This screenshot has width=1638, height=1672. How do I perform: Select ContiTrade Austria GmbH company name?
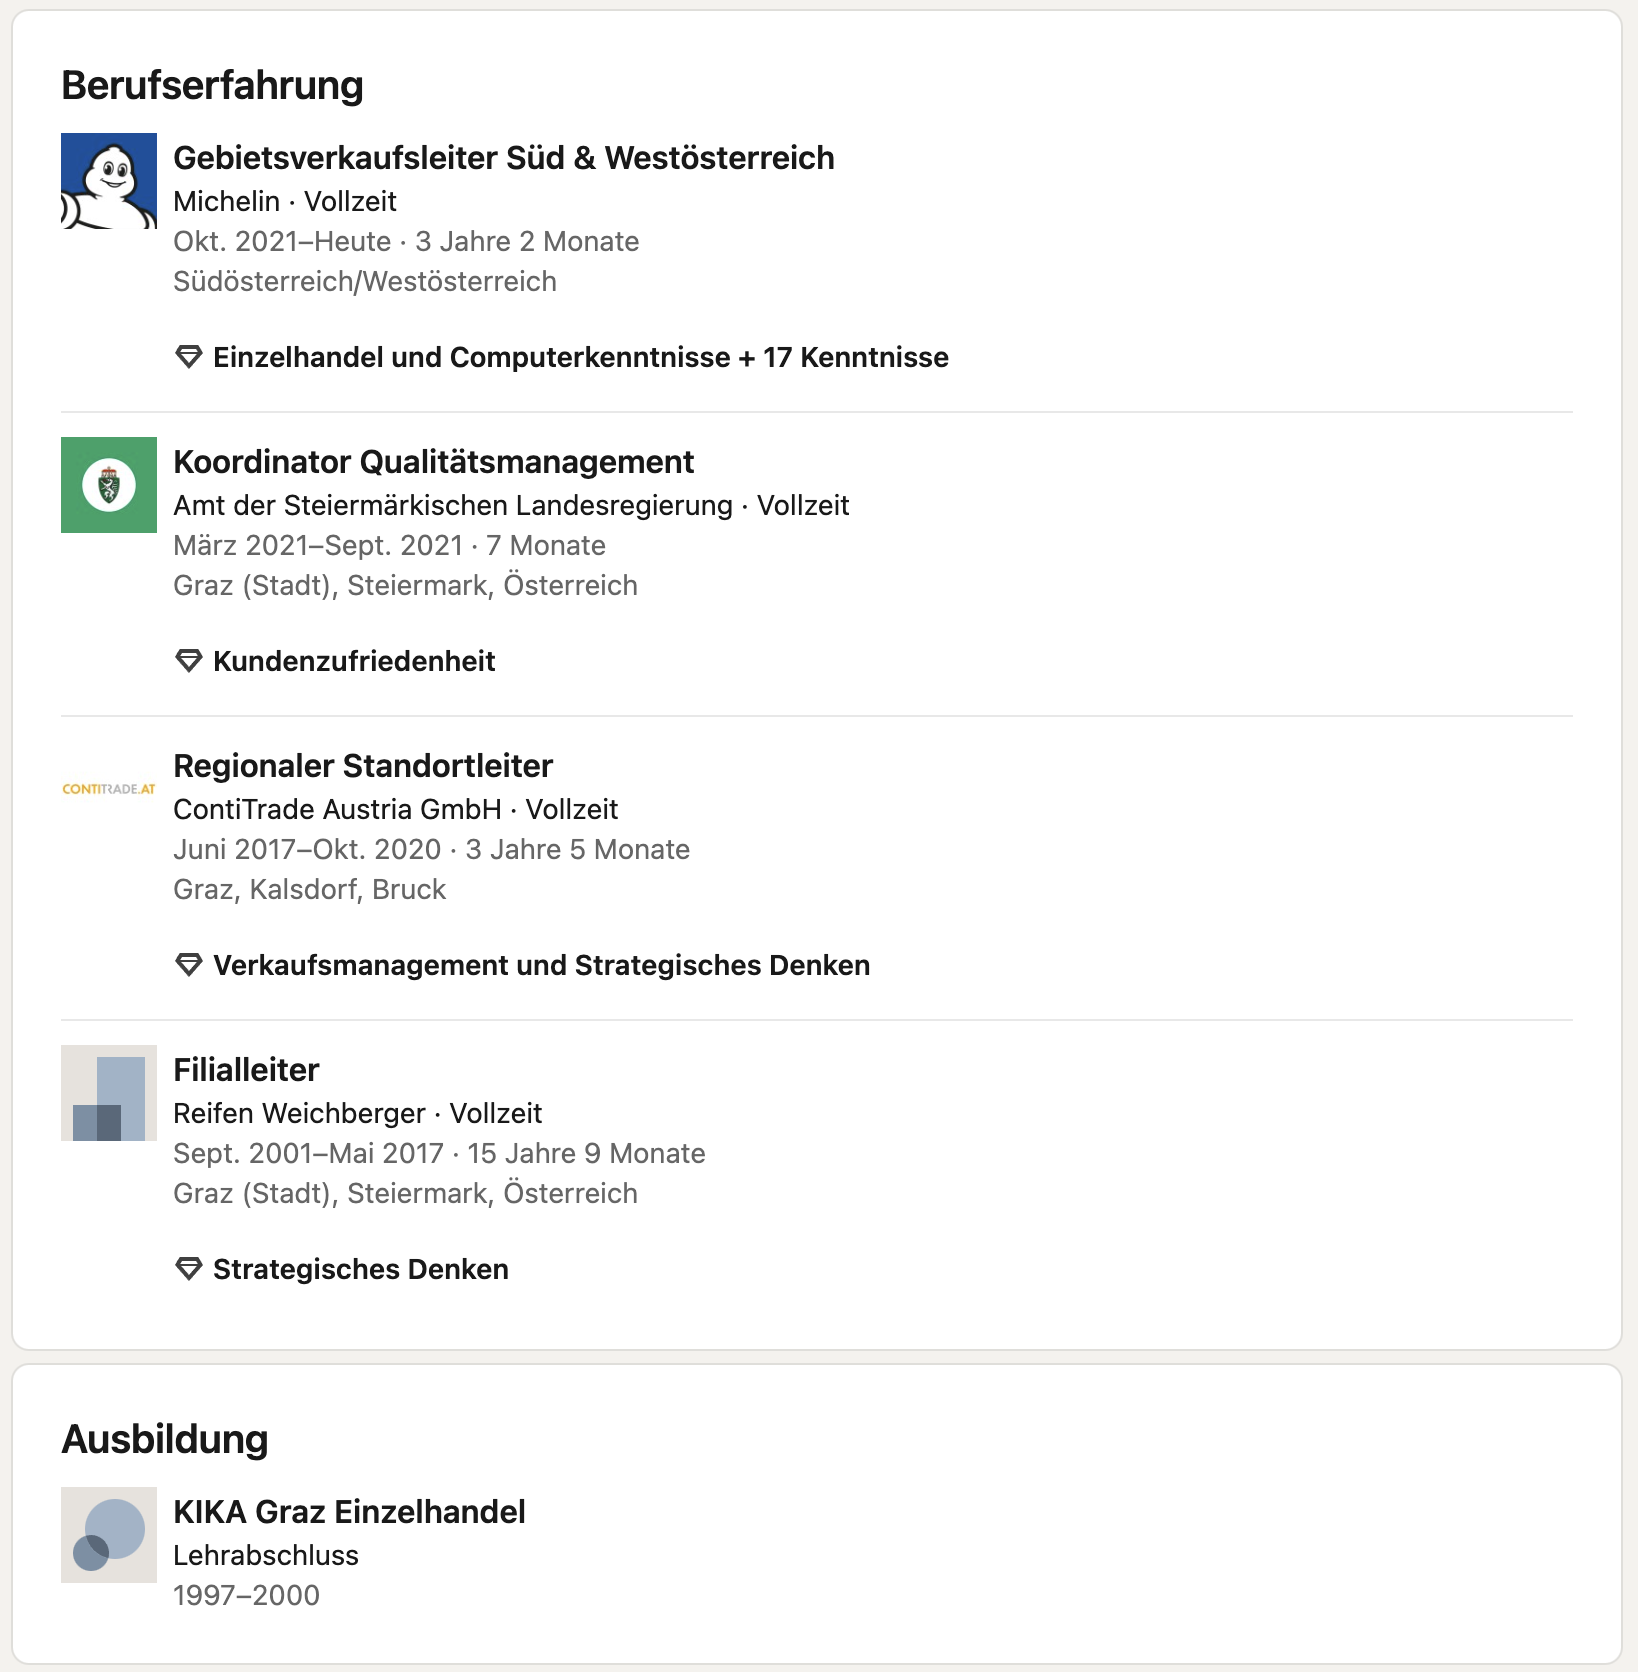[338, 809]
